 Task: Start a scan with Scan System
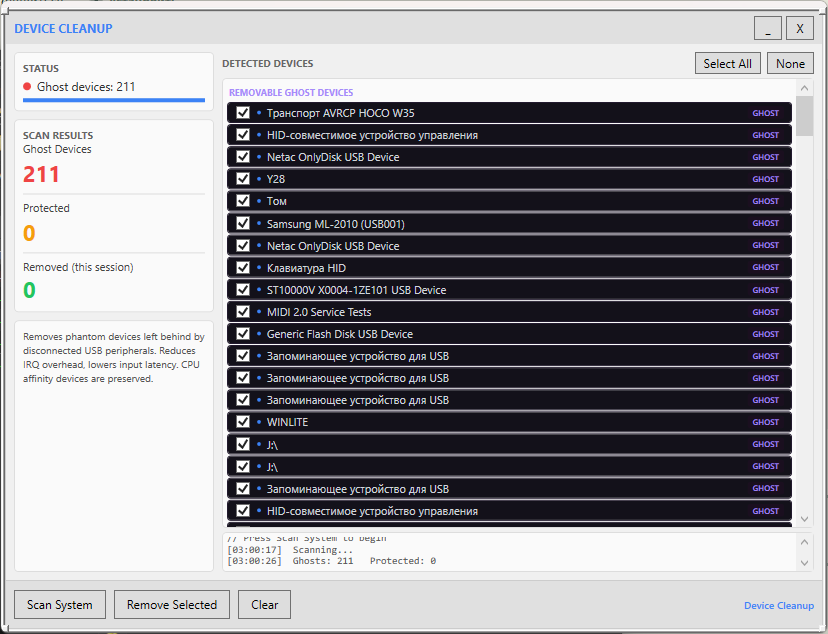pyautogui.click(x=59, y=605)
